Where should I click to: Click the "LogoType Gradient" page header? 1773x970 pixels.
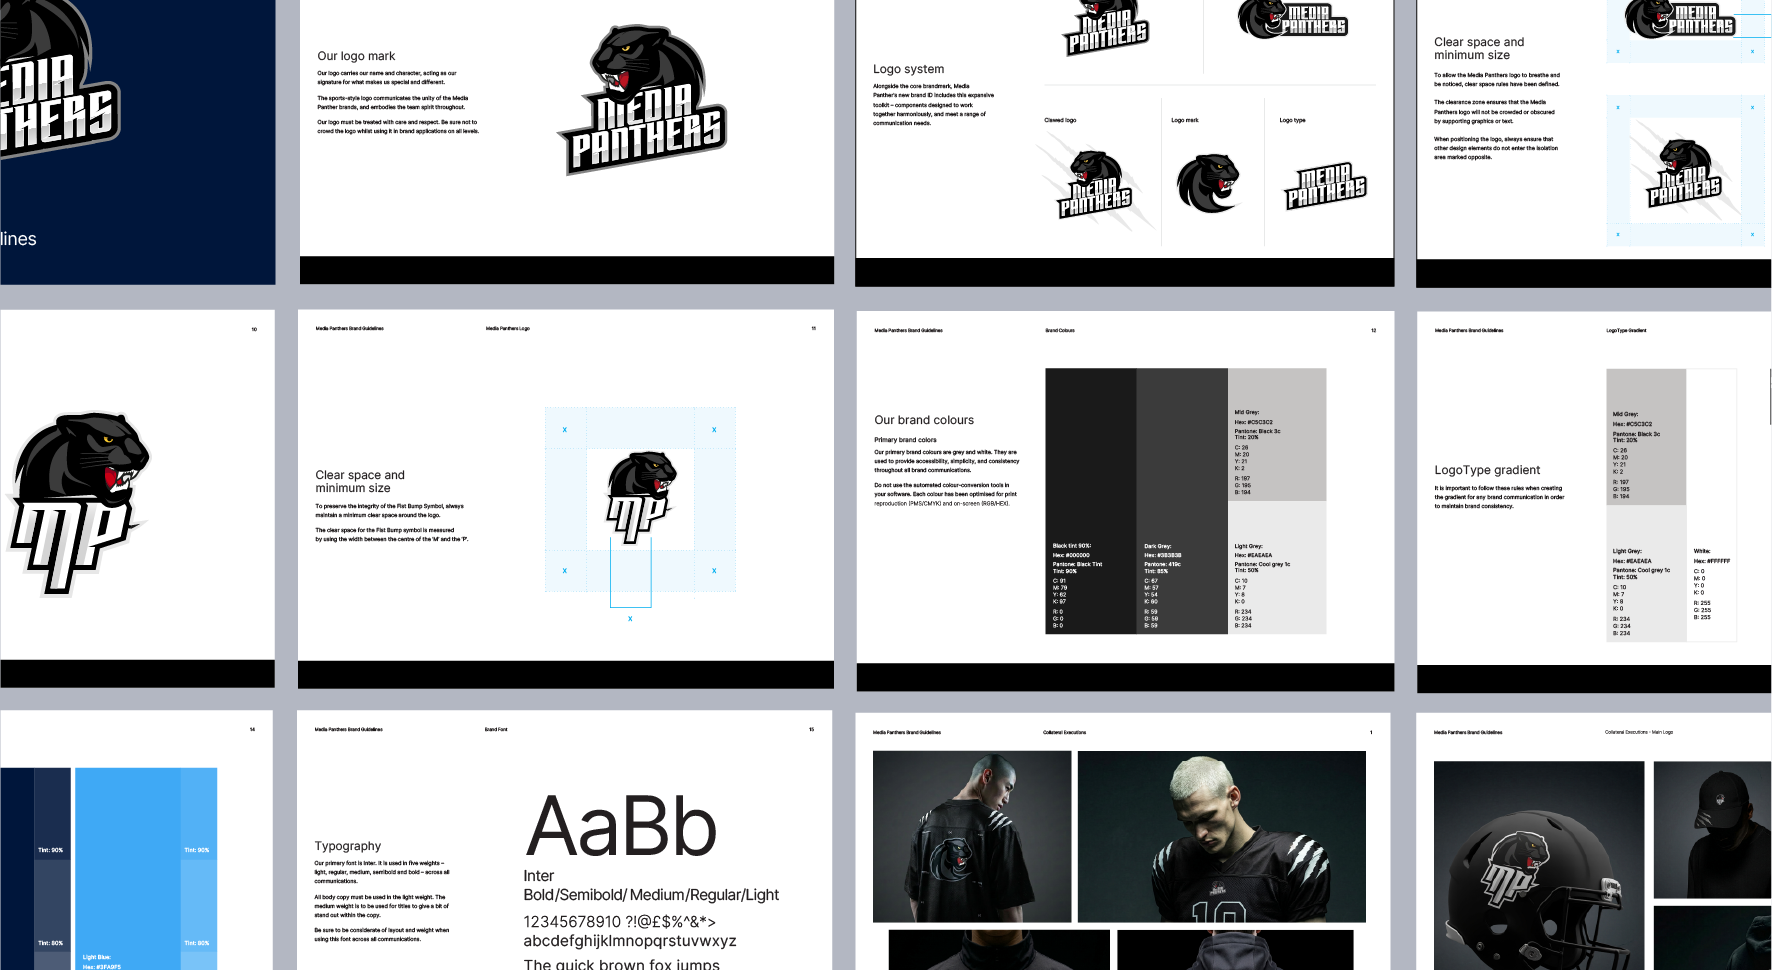pos(1626,330)
